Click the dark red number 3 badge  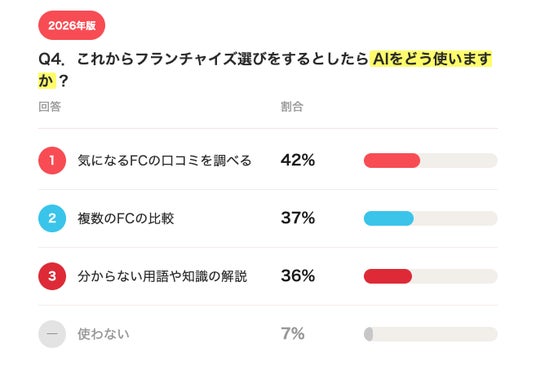(x=52, y=276)
